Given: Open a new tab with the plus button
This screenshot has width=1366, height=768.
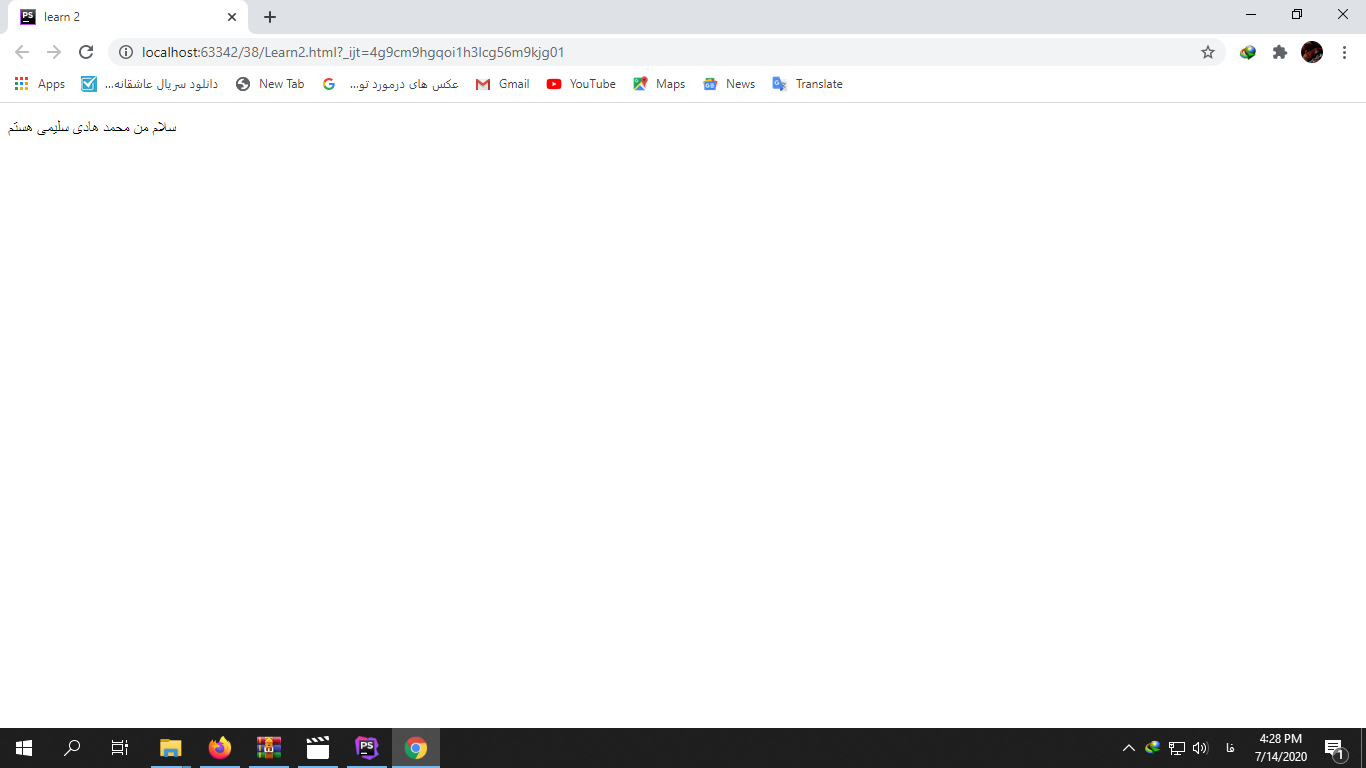Looking at the screenshot, I should point(270,17).
